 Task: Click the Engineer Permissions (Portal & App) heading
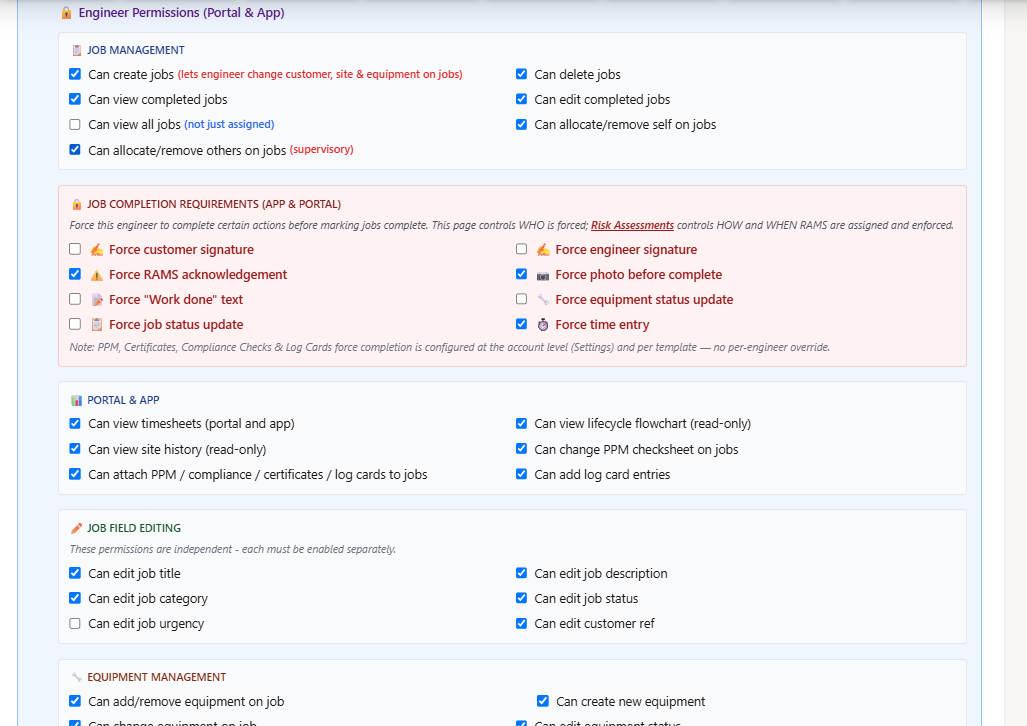(181, 12)
